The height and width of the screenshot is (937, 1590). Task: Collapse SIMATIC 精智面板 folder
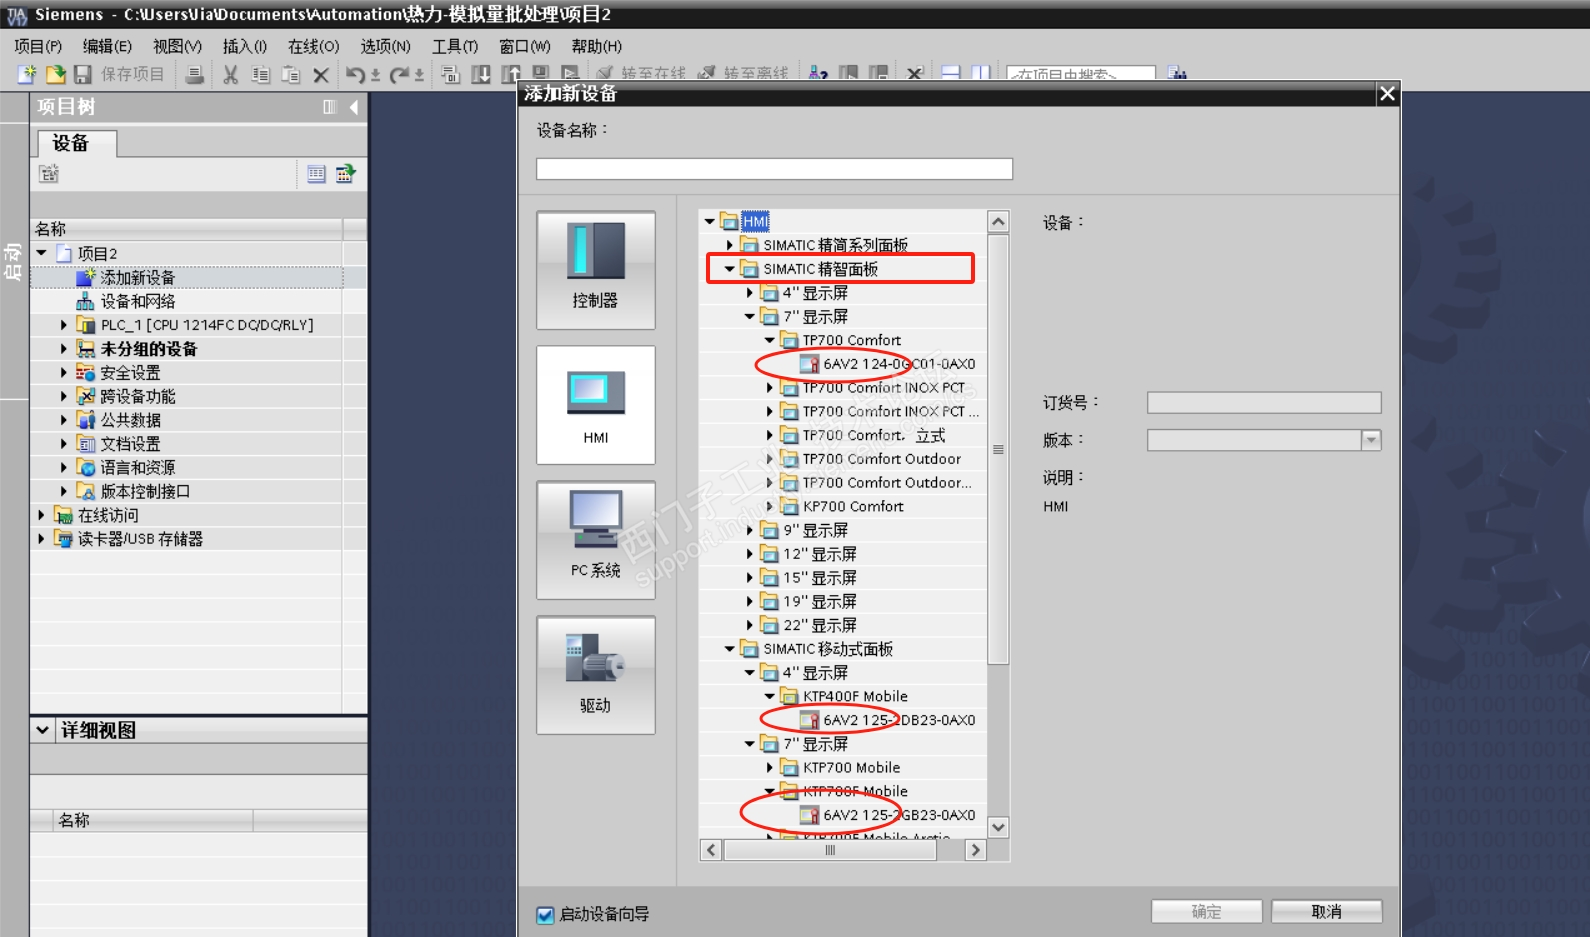coord(729,269)
